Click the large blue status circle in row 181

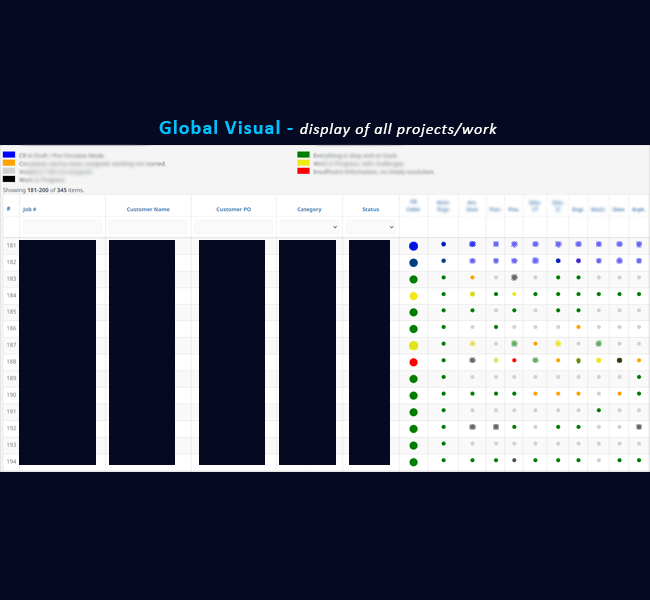(x=413, y=246)
